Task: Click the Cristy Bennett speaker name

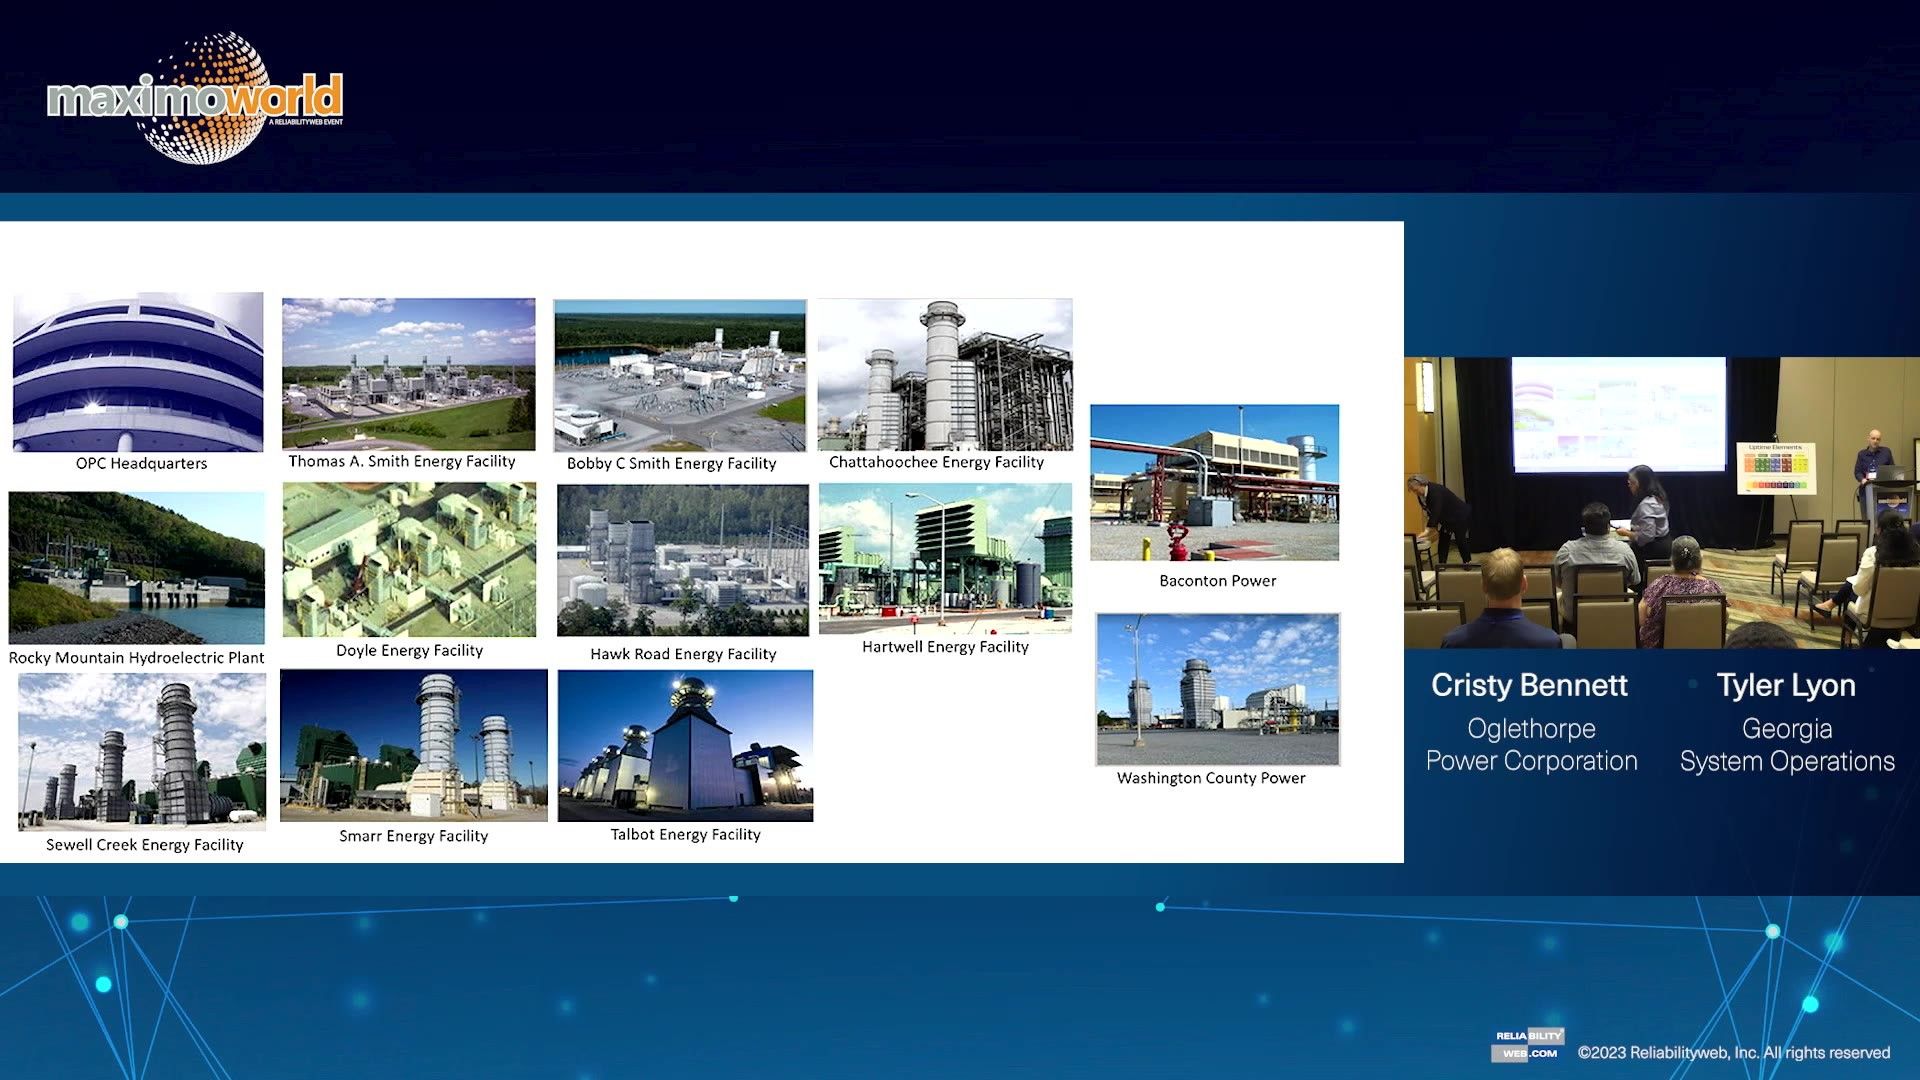Action: point(1529,685)
